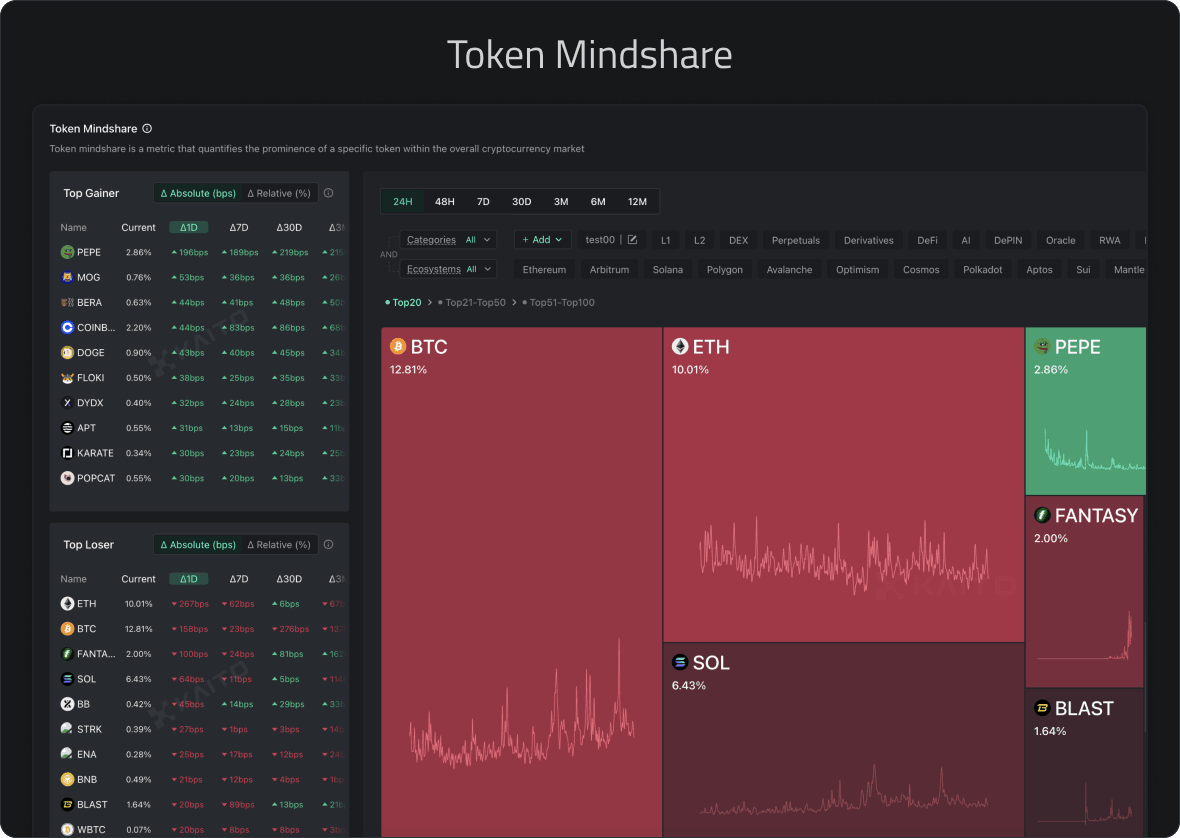Click the FLOKI token icon
Viewport: 1180px width, 838px height.
pyautogui.click(x=67, y=378)
